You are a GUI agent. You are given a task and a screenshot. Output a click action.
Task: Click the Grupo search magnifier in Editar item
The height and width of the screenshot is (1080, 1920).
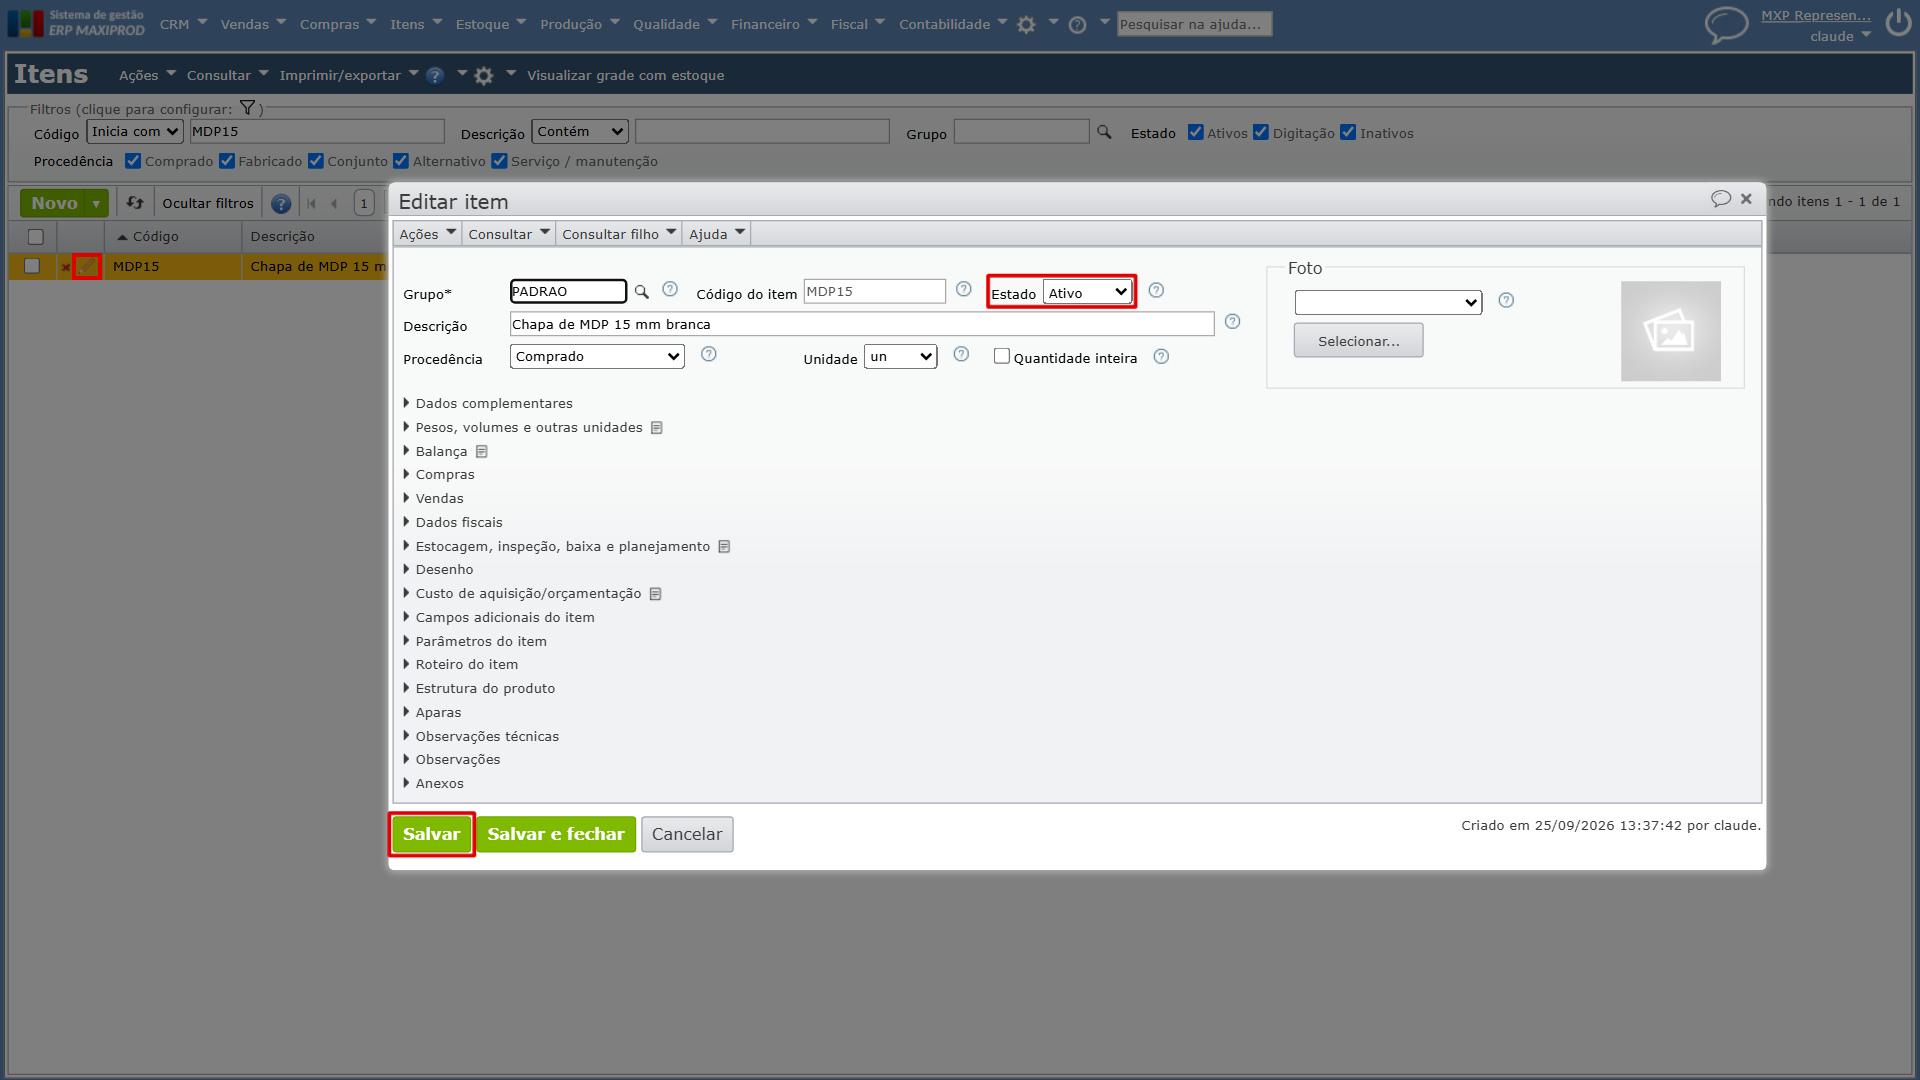tap(642, 292)
